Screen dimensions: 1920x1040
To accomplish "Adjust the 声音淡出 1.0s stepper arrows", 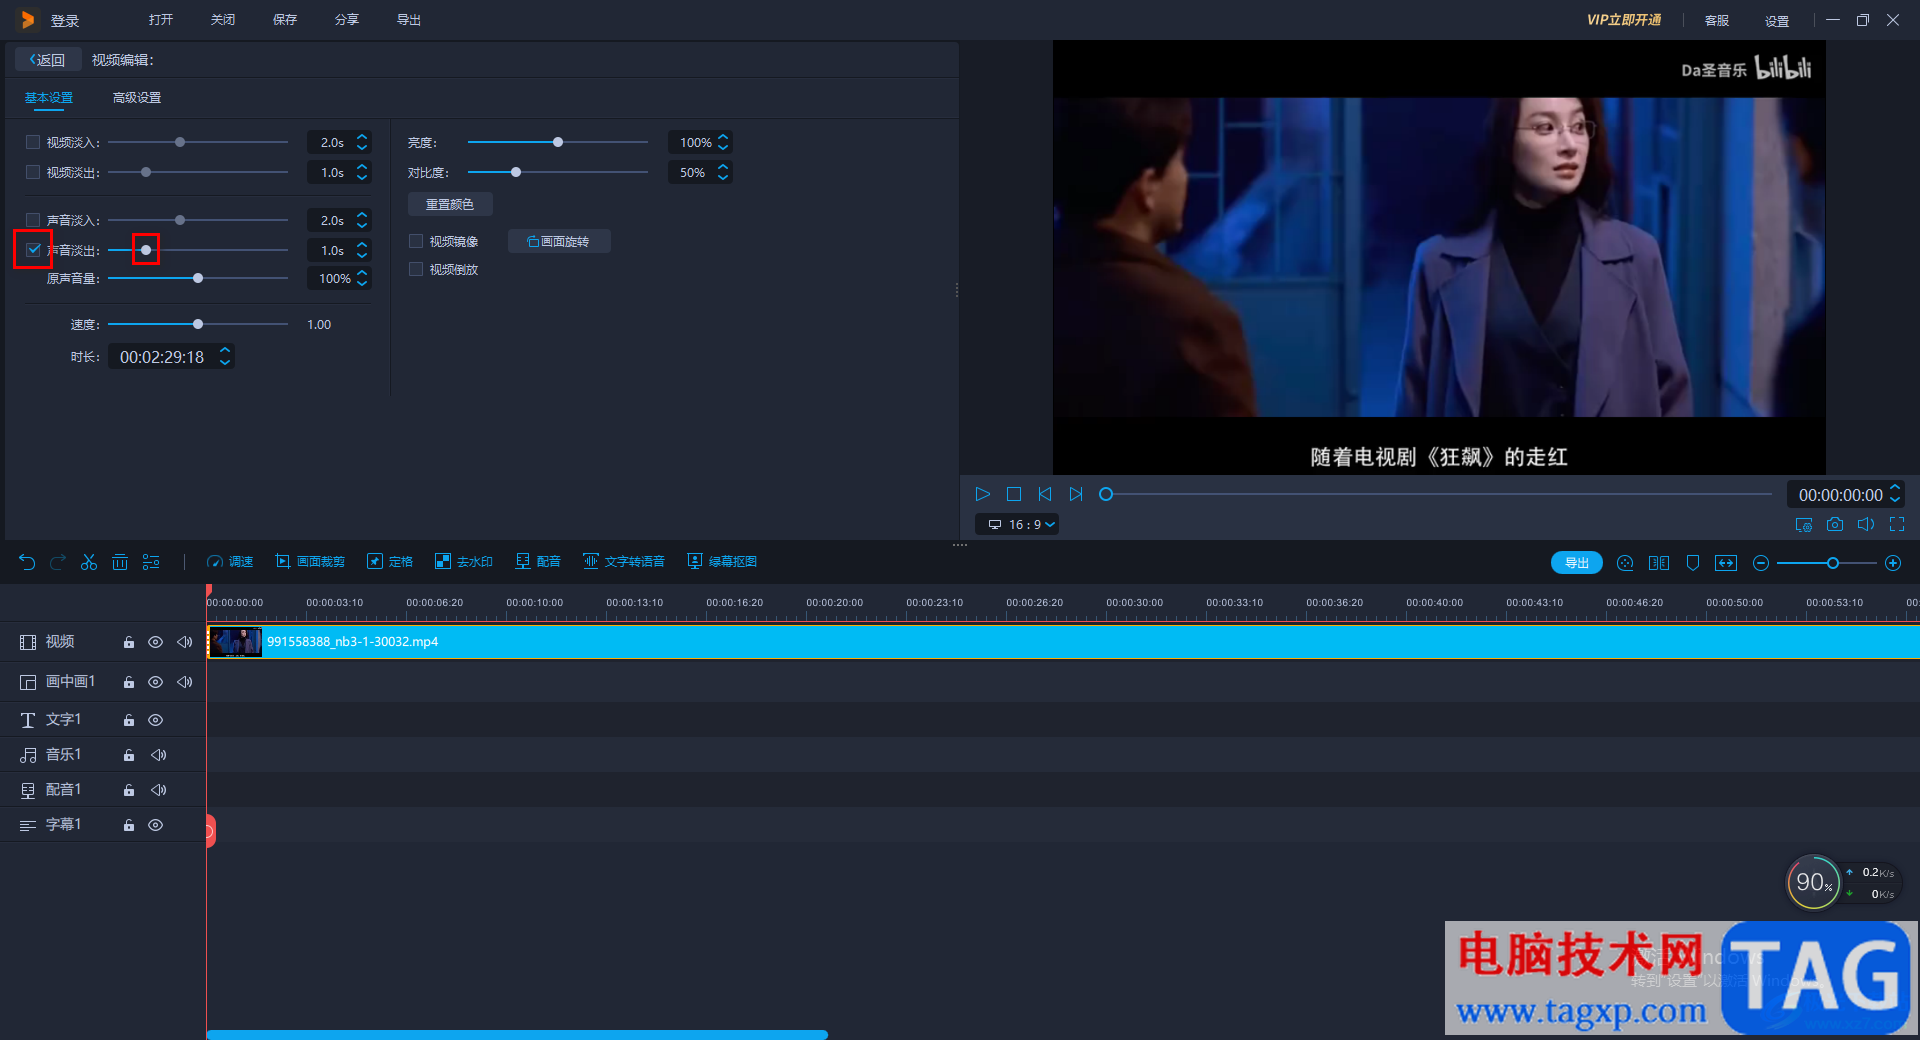I will 362,250.
